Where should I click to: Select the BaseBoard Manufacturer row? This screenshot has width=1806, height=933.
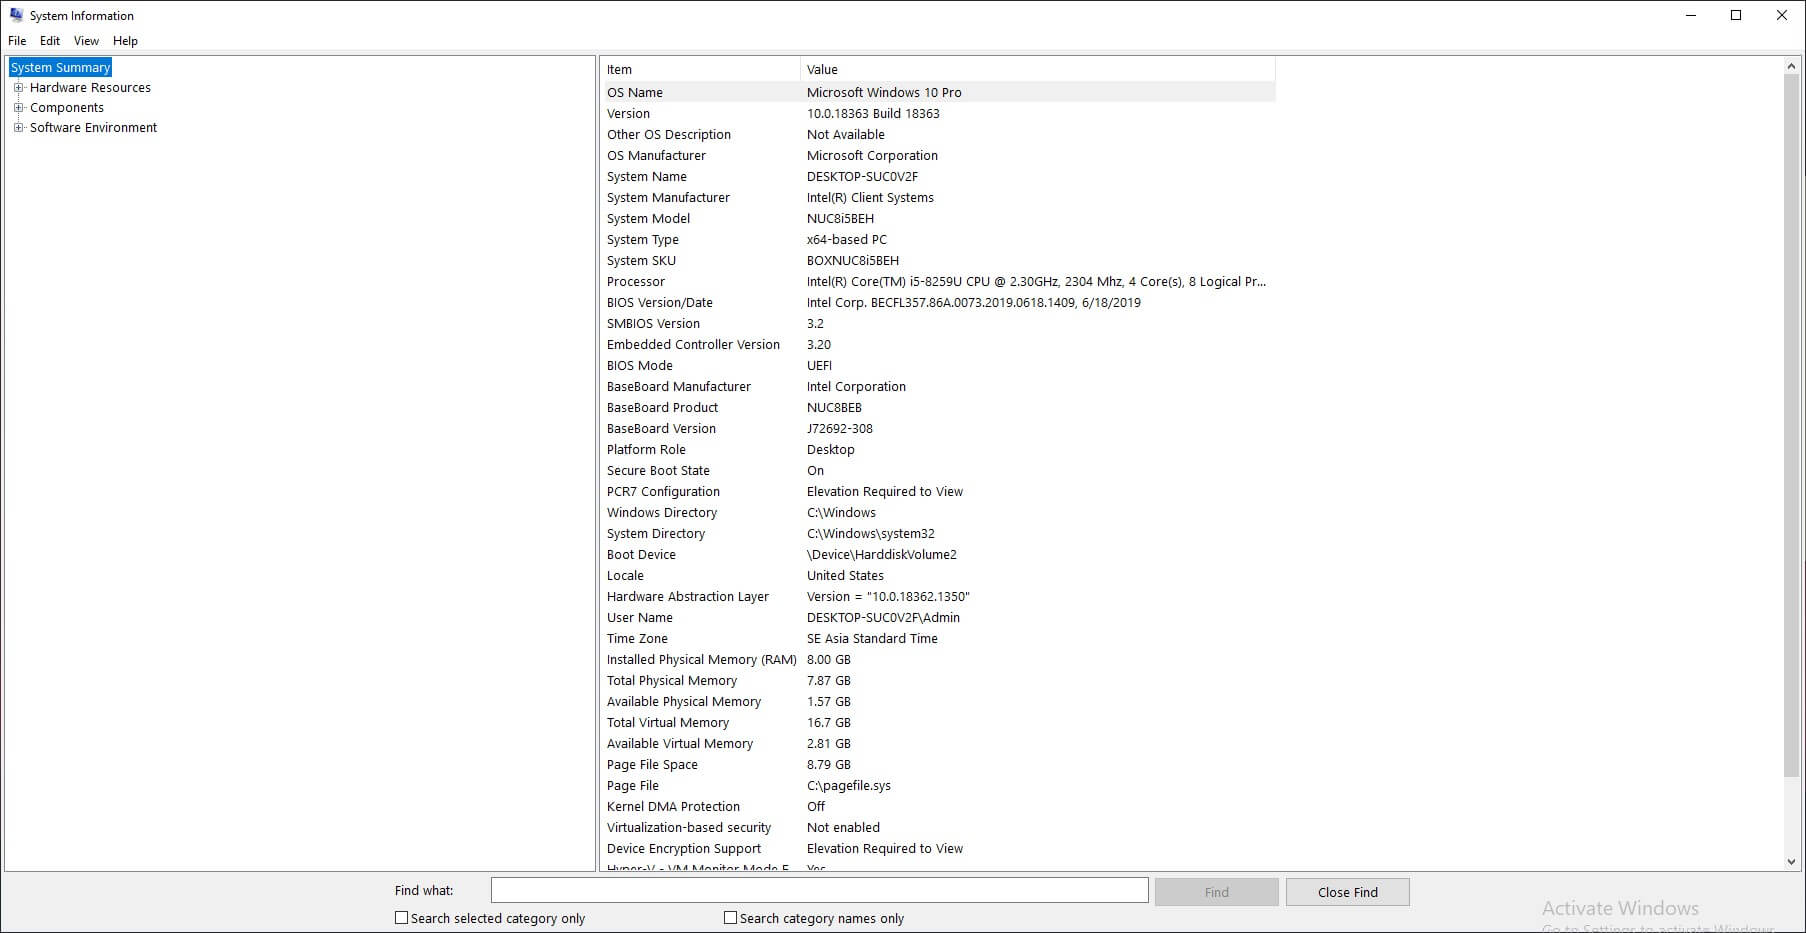coord(938,386)
